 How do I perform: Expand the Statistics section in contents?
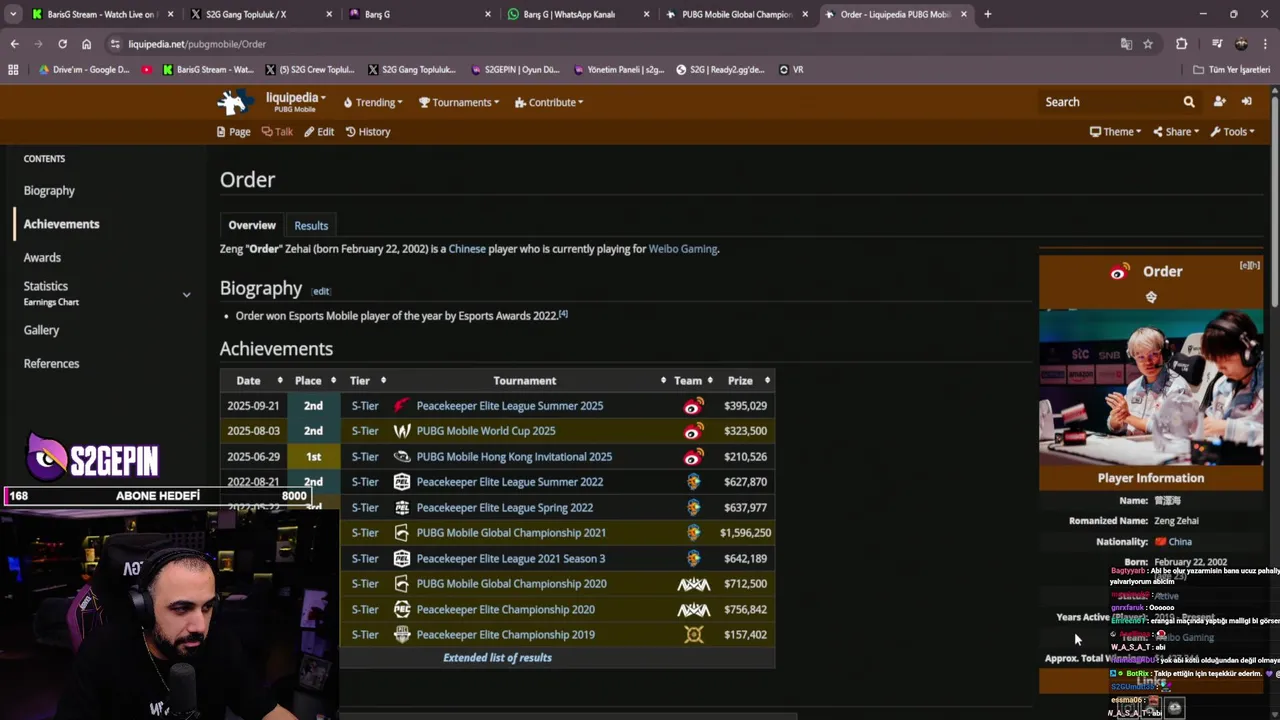coord(186,294)
